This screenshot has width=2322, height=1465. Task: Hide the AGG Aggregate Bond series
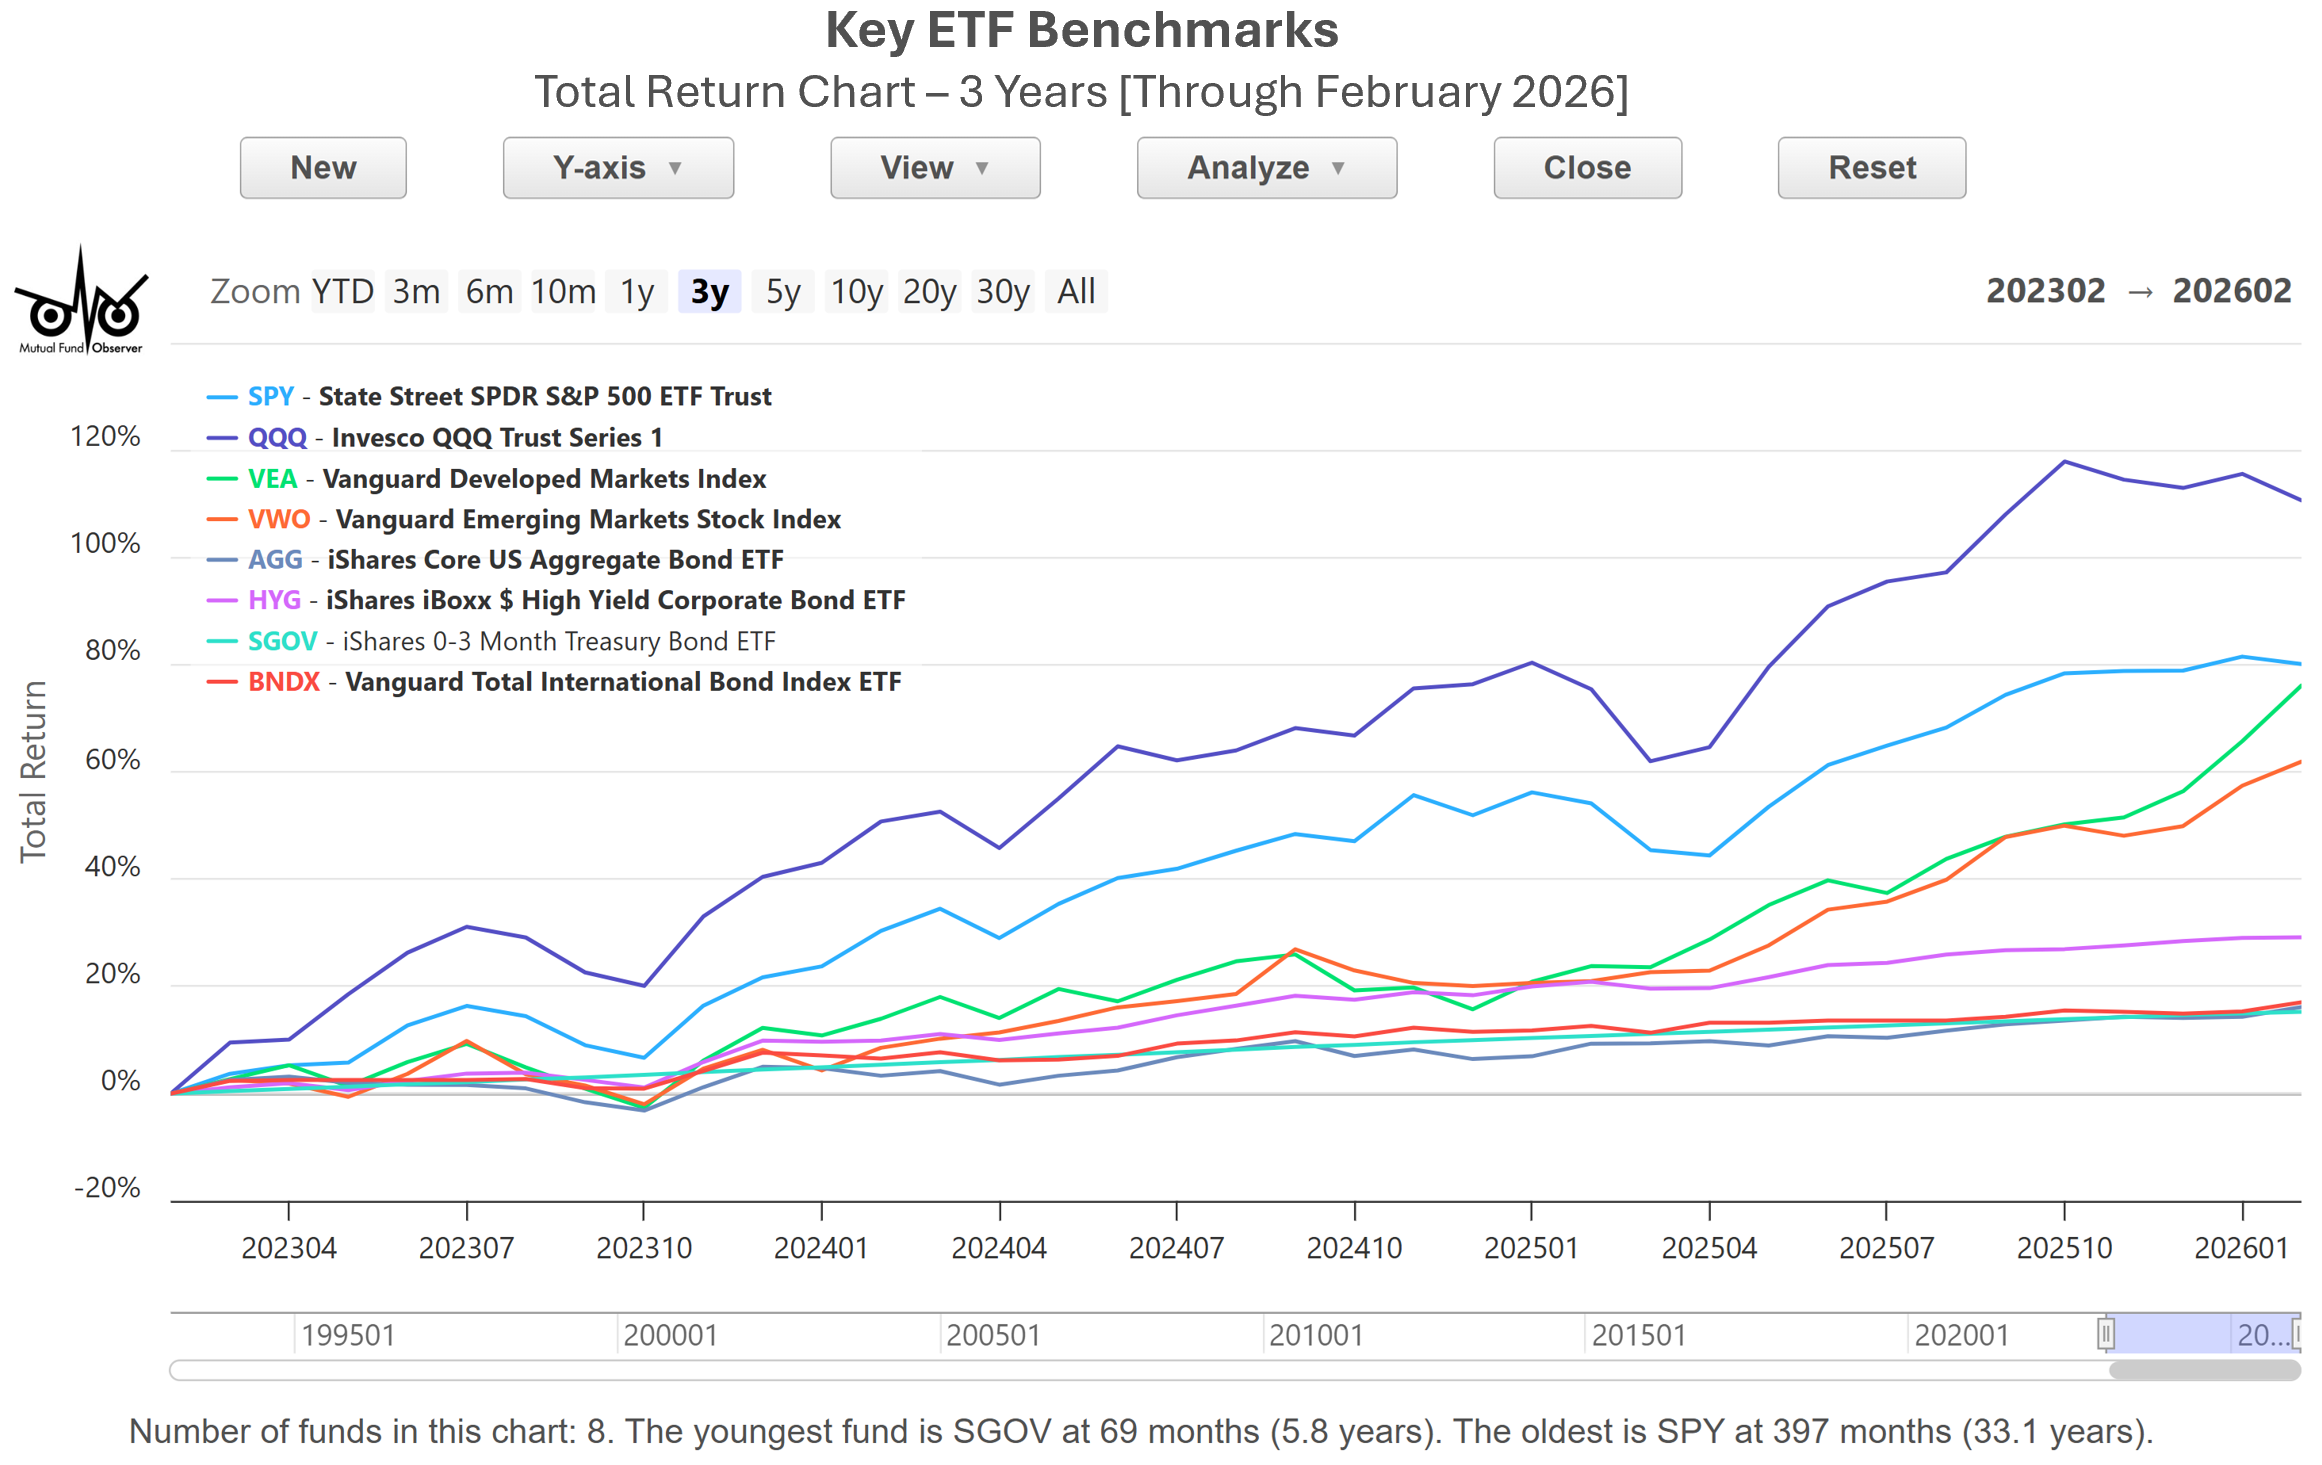[x=514, y=560]
